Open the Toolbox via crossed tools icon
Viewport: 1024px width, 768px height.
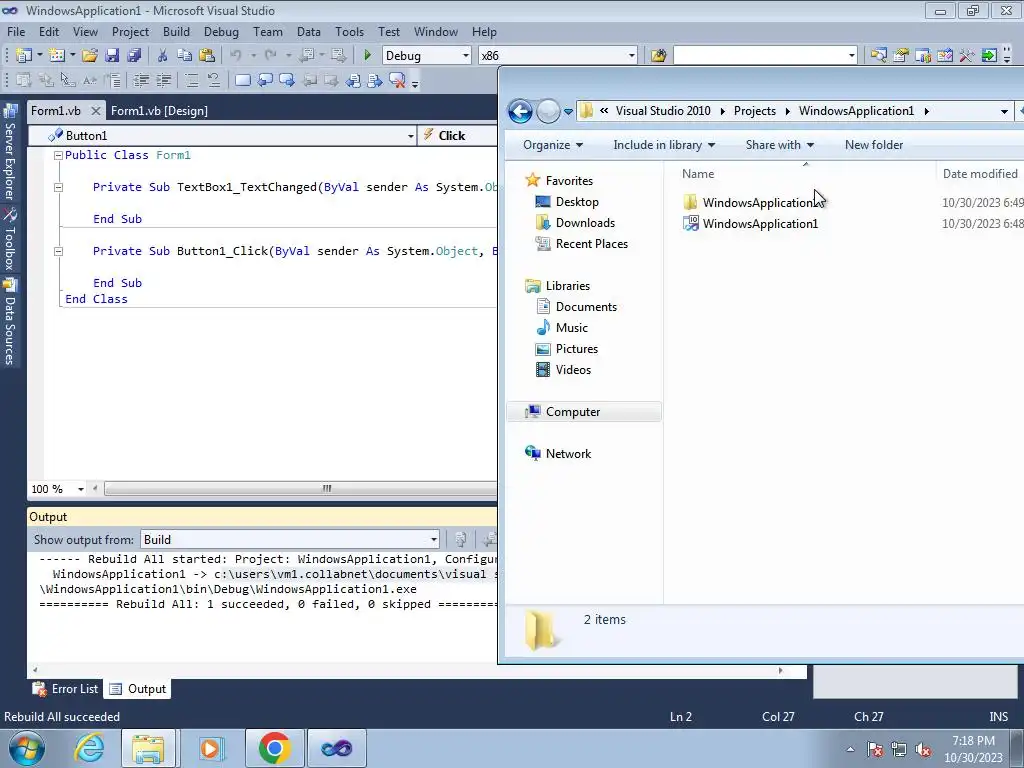[x=967, y=56]
